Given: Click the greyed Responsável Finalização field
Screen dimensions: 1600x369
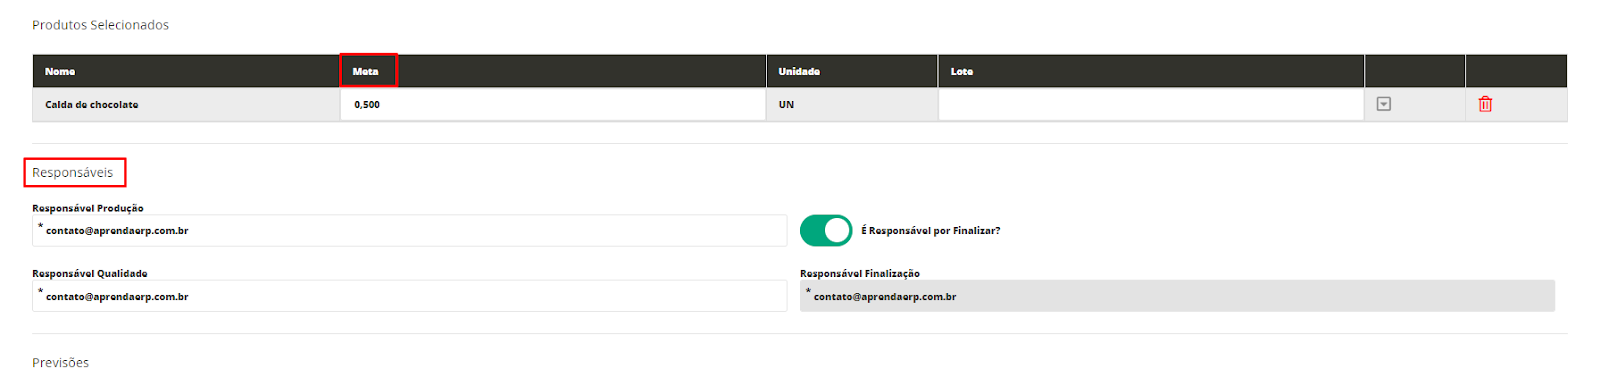Looking at the screenshot, I should pyautogui.click(x=1177, y=296).
